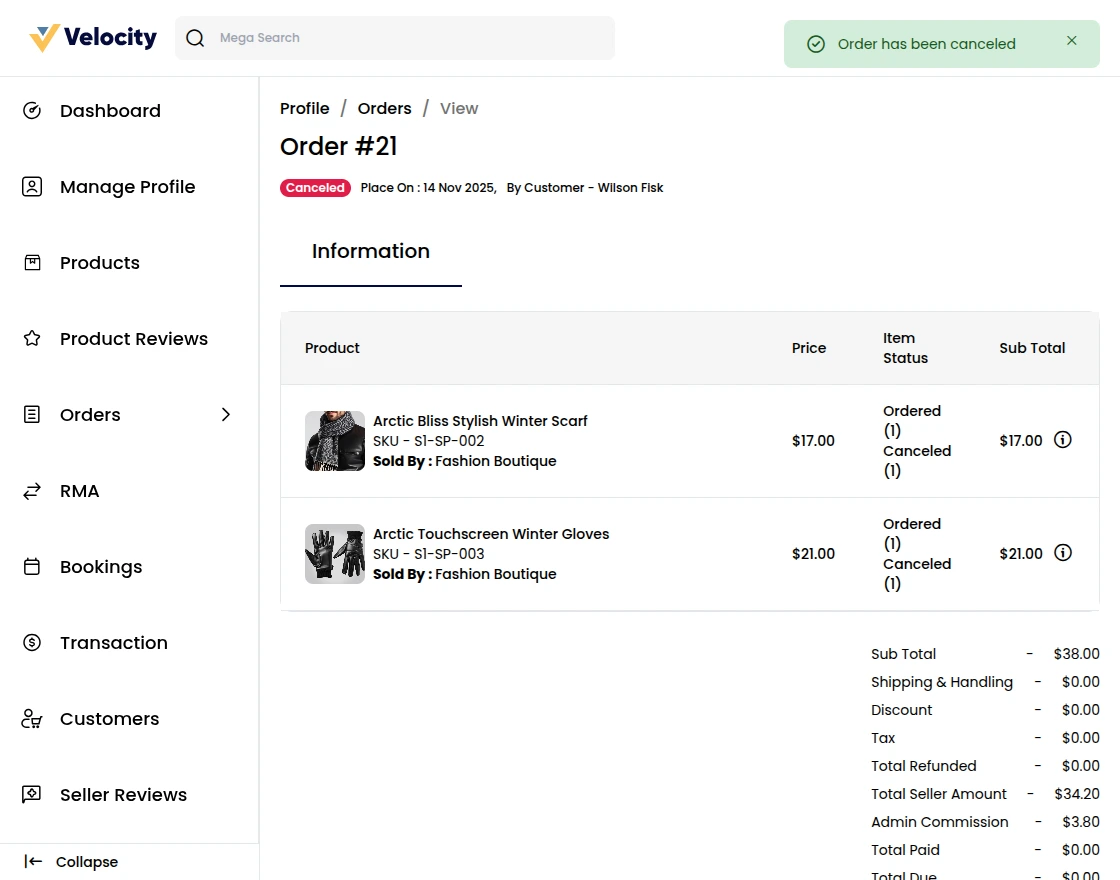1120x880 pixels.
Task: Open the Arctic Touchscreen Winter Gloves thumbnail
Action: tap(334, 553)
